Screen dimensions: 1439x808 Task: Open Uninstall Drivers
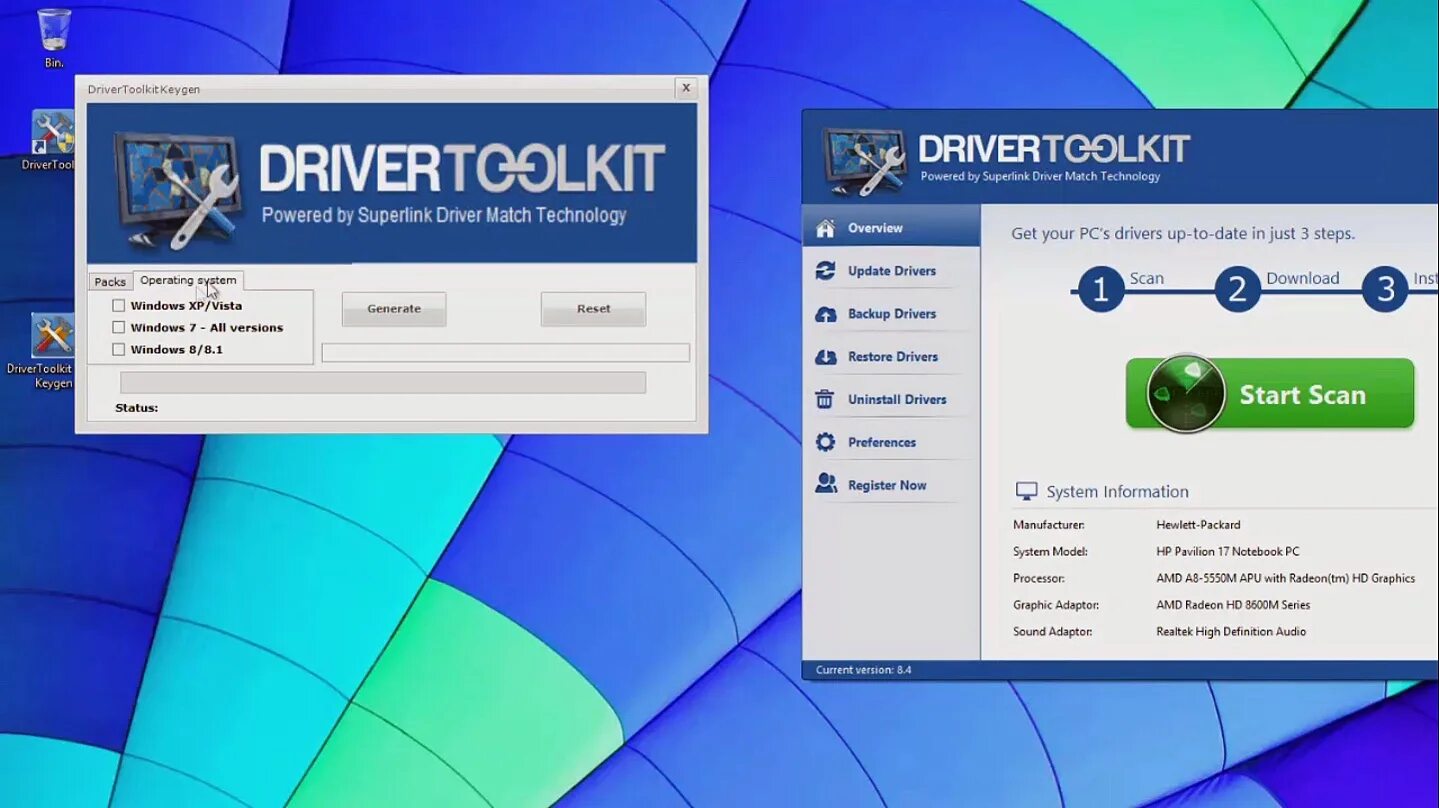(890, 400)
